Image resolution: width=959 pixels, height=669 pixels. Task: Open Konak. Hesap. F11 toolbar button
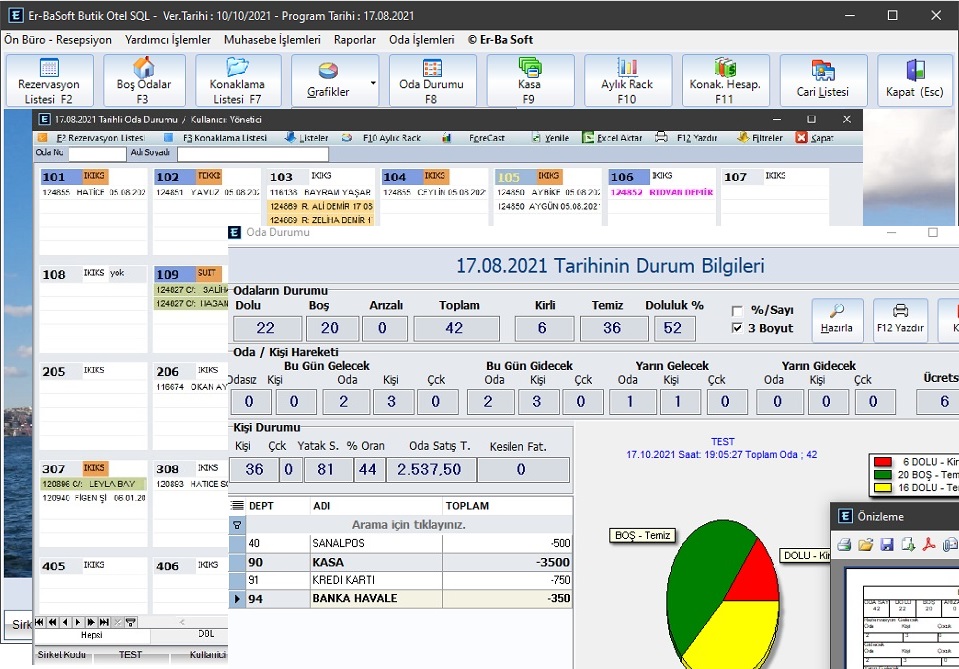coord(725,80)
